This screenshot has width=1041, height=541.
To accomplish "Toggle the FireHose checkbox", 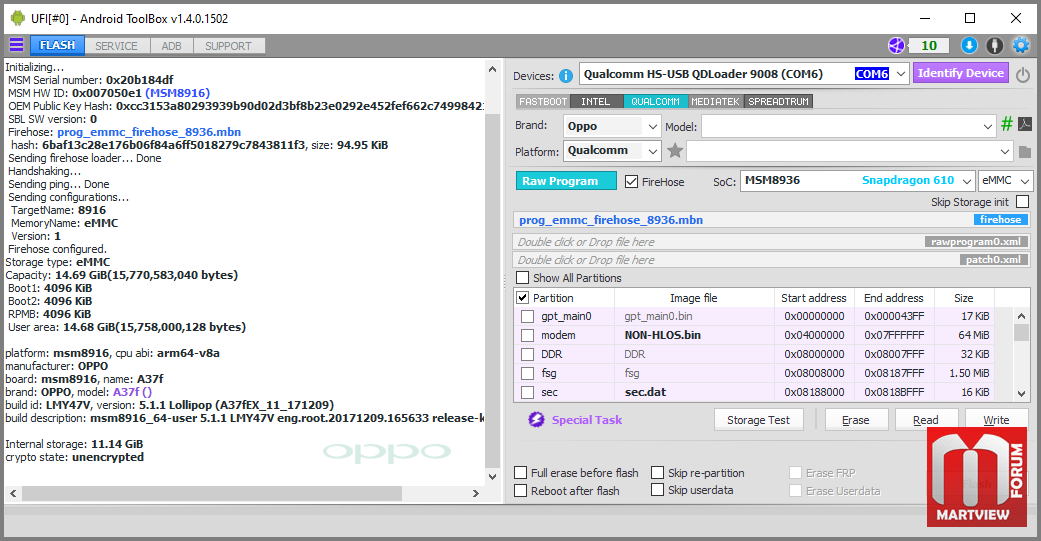I will click(x=631, y=181).
